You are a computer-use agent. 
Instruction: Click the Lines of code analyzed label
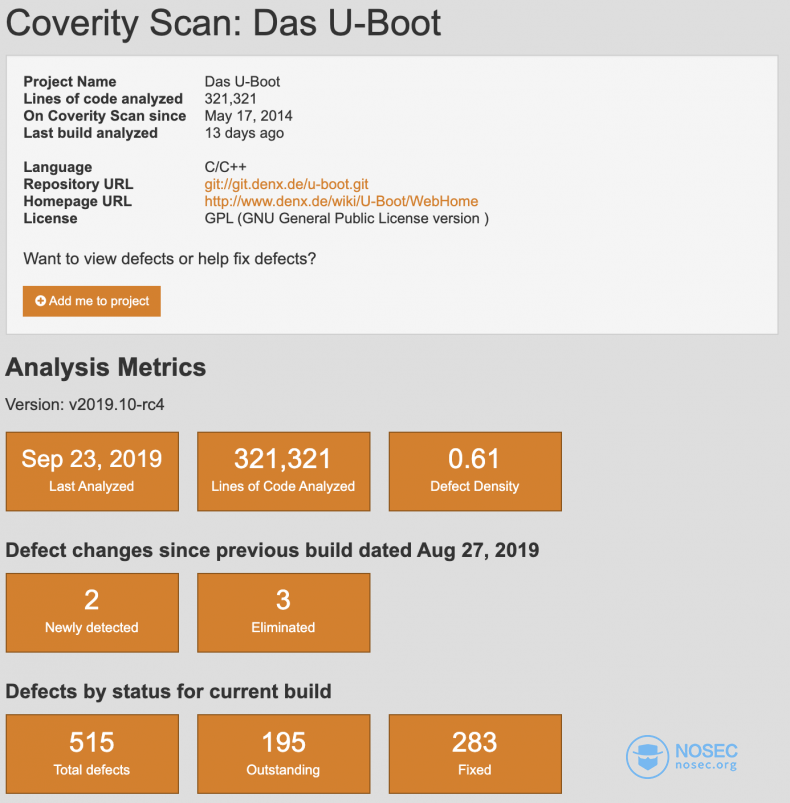tap(103, 99)
